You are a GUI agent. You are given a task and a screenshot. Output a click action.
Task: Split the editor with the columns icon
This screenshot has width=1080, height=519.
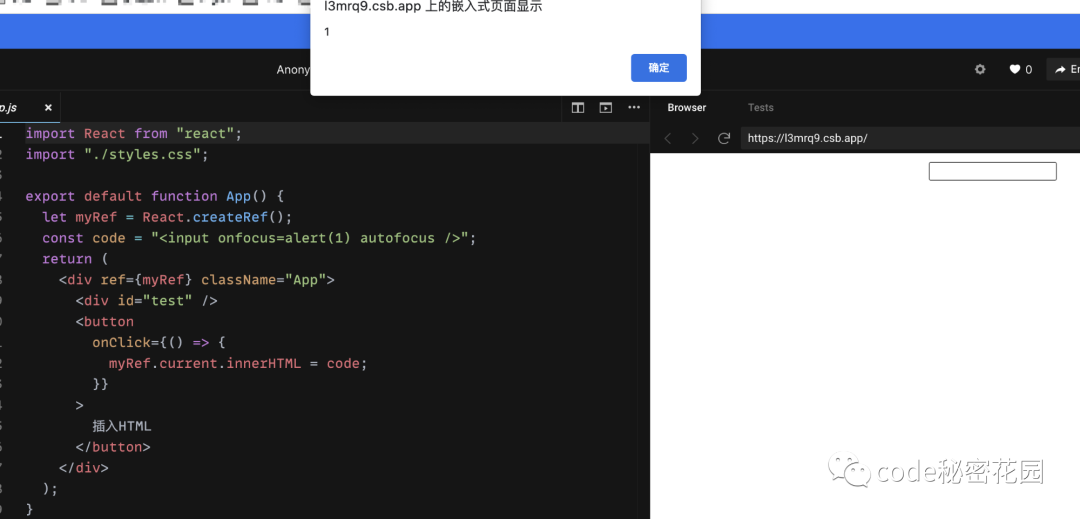578,107
